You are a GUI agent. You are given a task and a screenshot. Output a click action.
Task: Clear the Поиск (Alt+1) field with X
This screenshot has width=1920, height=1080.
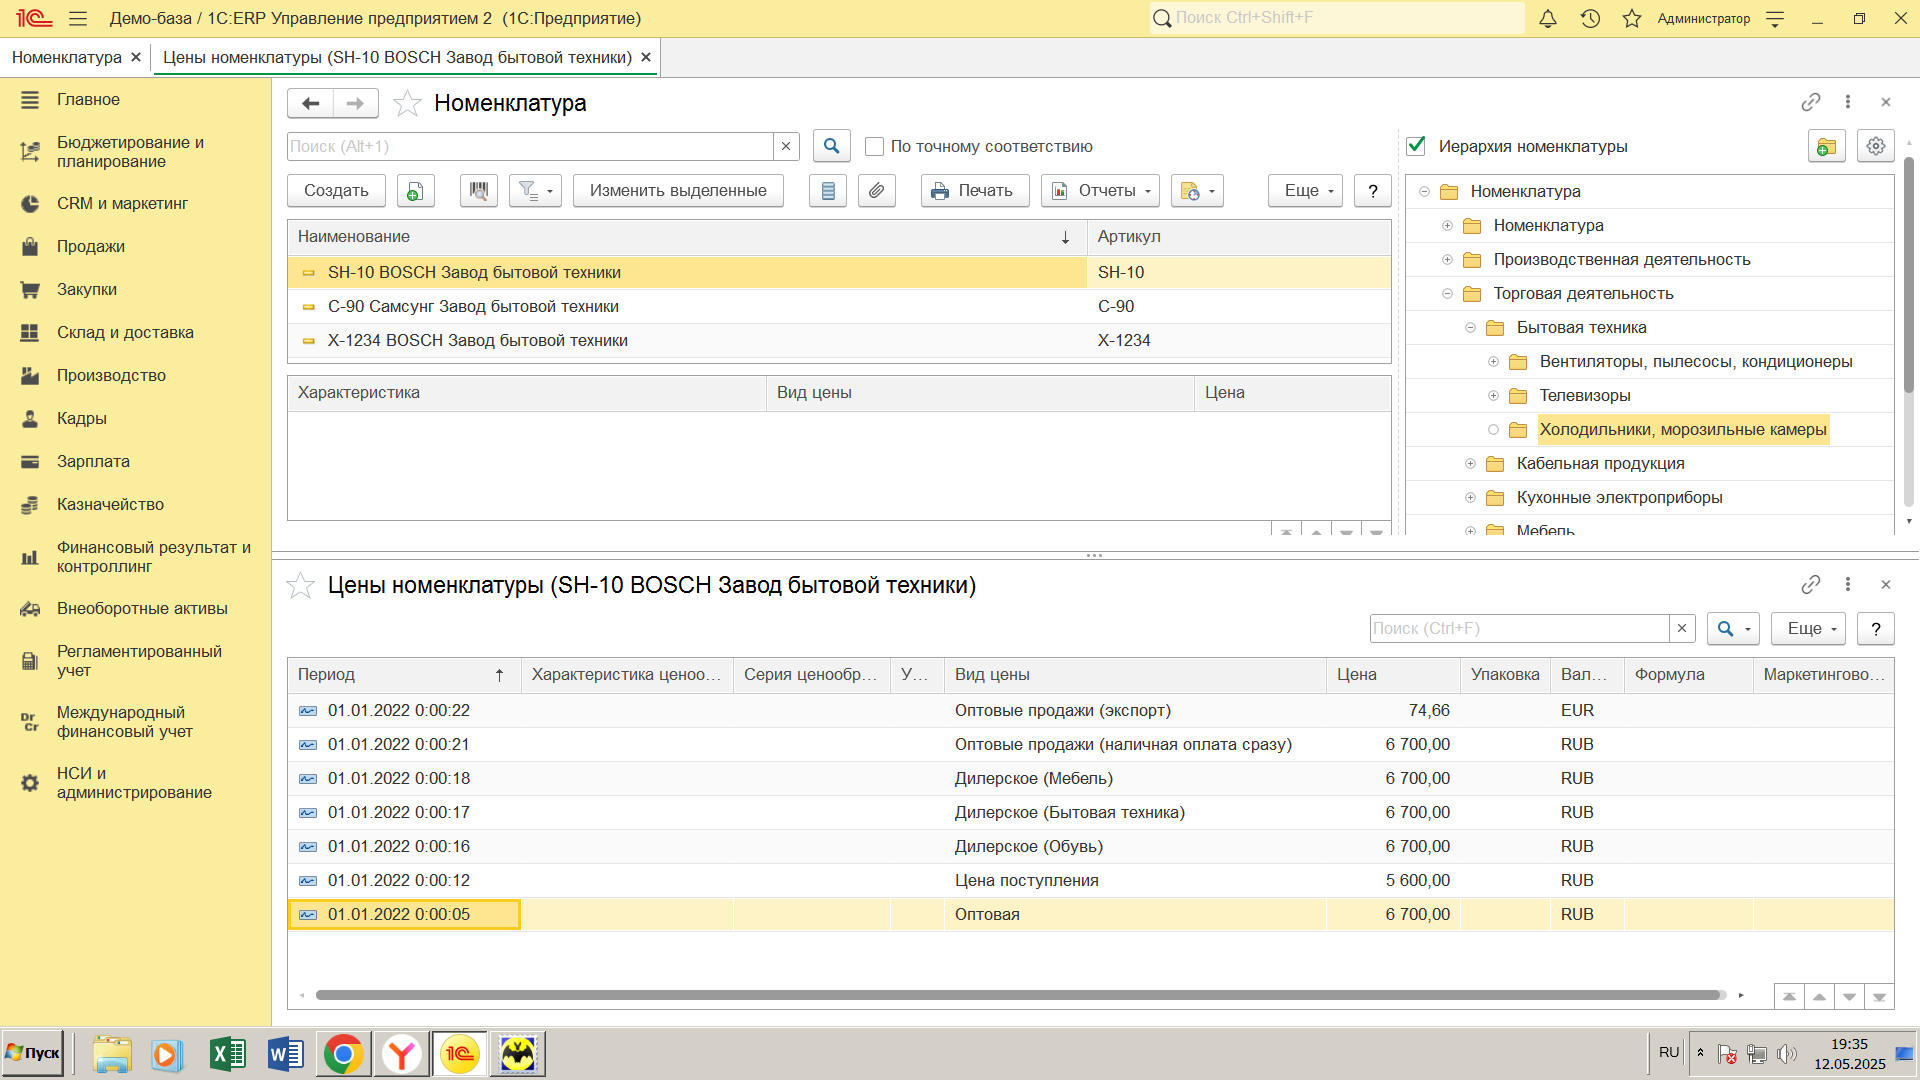tap(786, 146)
